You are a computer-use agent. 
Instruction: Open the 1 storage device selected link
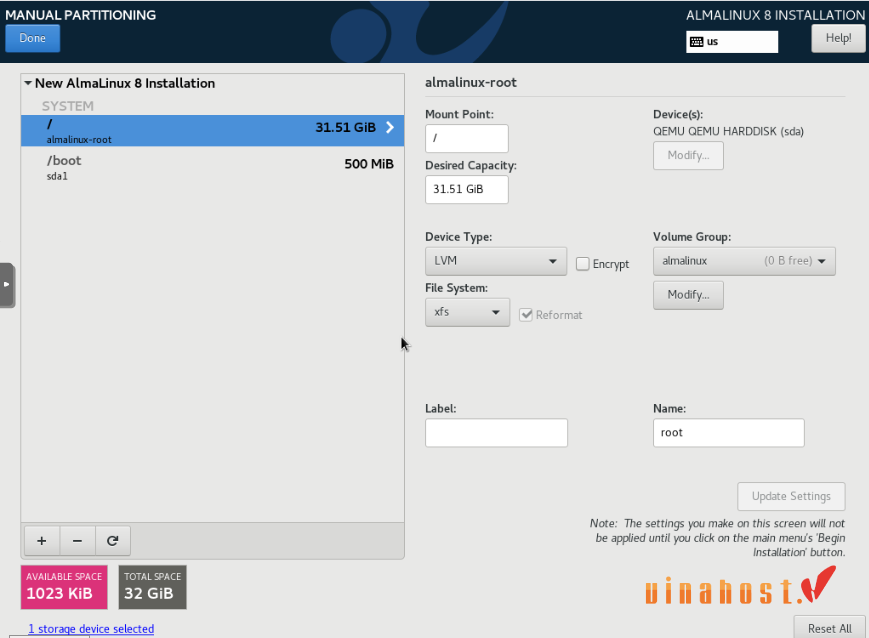point(91,629)
